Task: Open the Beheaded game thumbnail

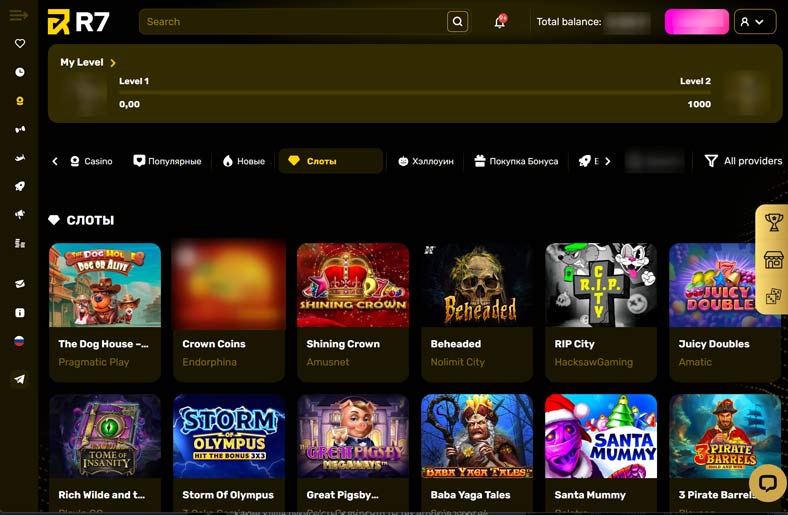Action: click(477, 285)
